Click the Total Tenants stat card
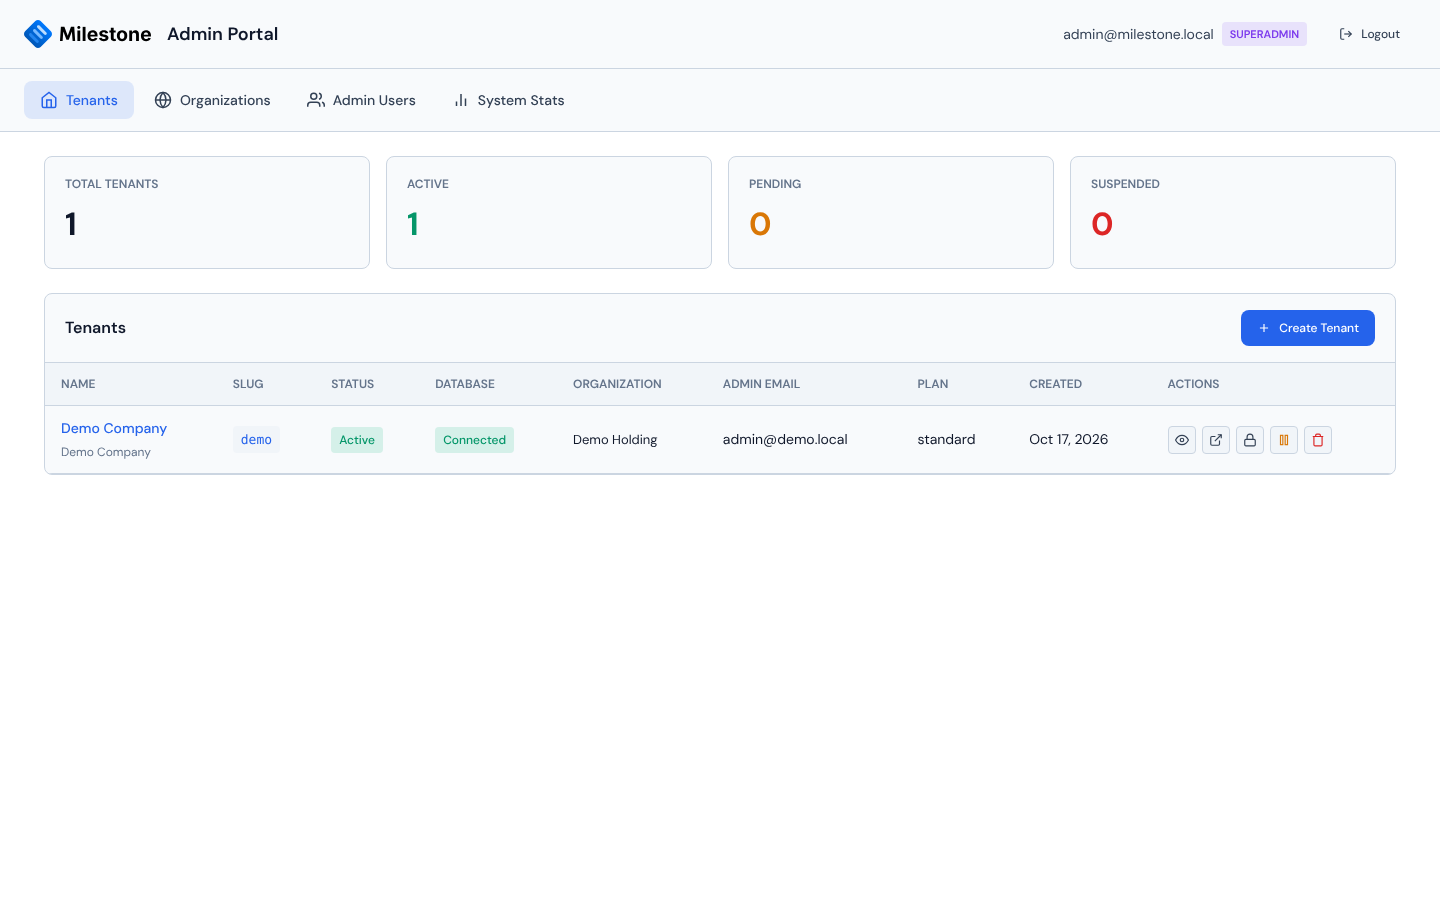The height and width of the screenshot is (900, 1440). pos(207,212)
